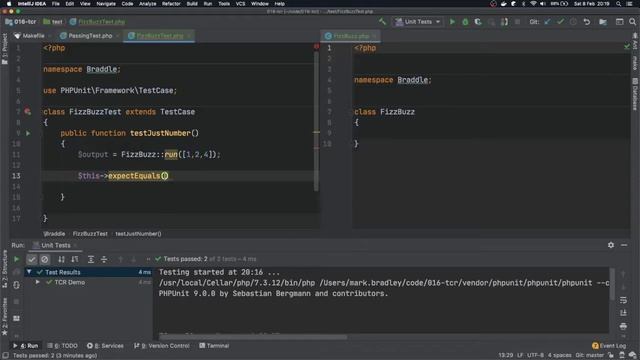This screenshot has height=360, width=640.
Task: Open the Terminal tool window
Action: [x=214, y=346]
